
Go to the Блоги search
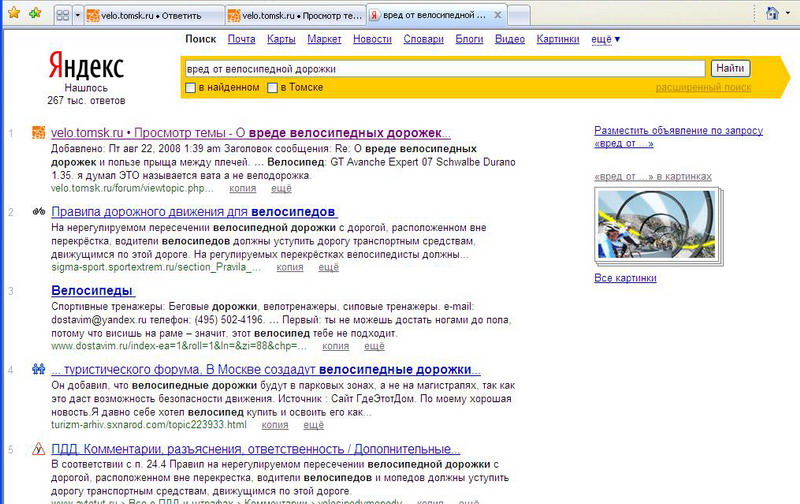pos(469,39)
